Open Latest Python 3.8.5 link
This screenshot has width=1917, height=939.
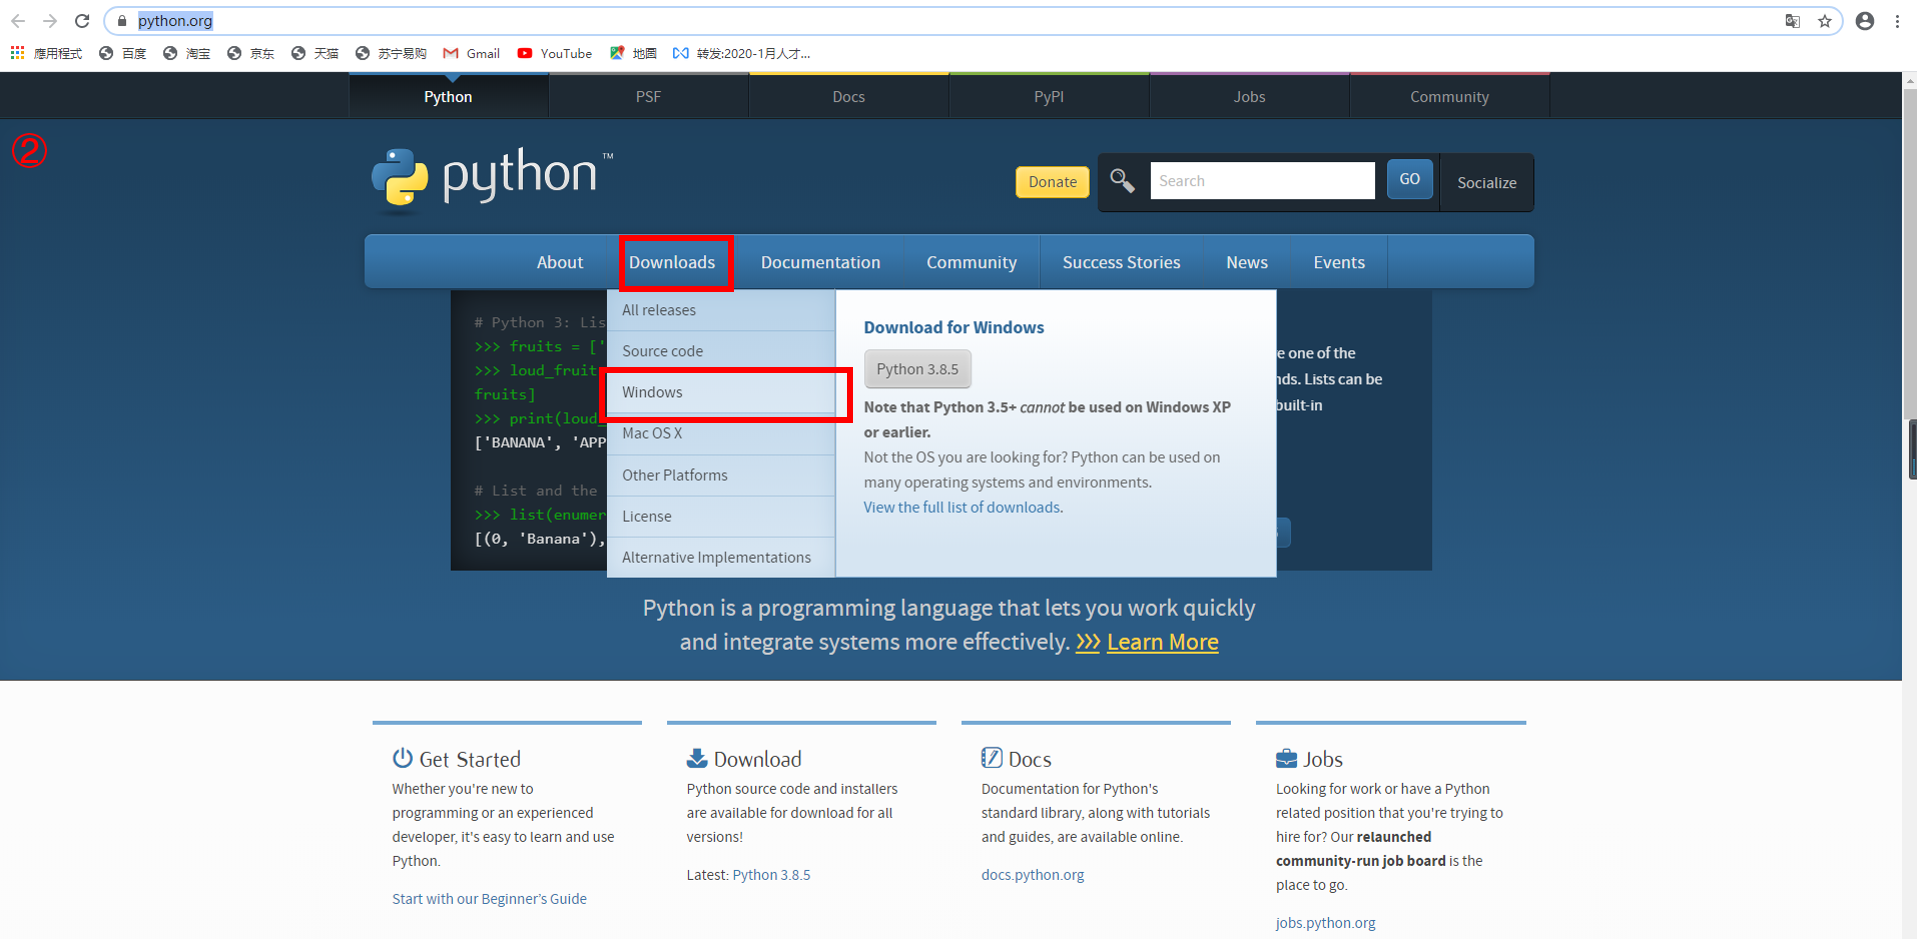[771, 875]
